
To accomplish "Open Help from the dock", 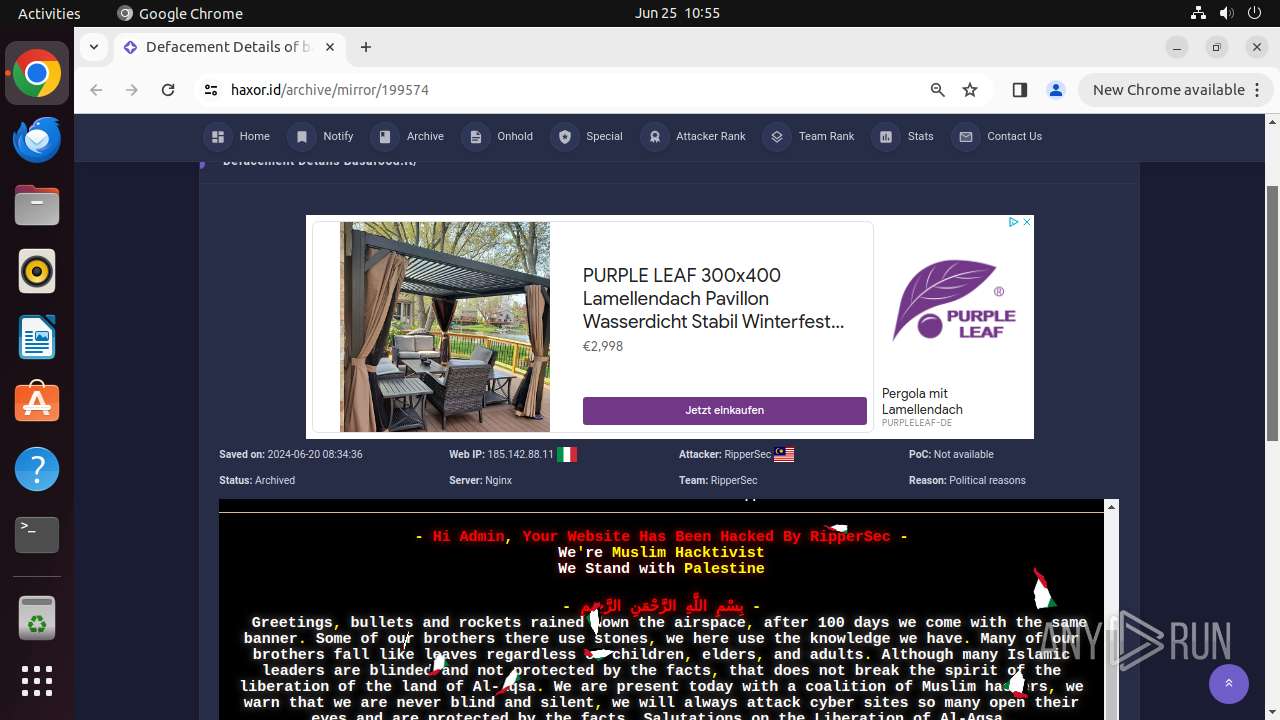I will pyautogui.click(x=37, y=469).
